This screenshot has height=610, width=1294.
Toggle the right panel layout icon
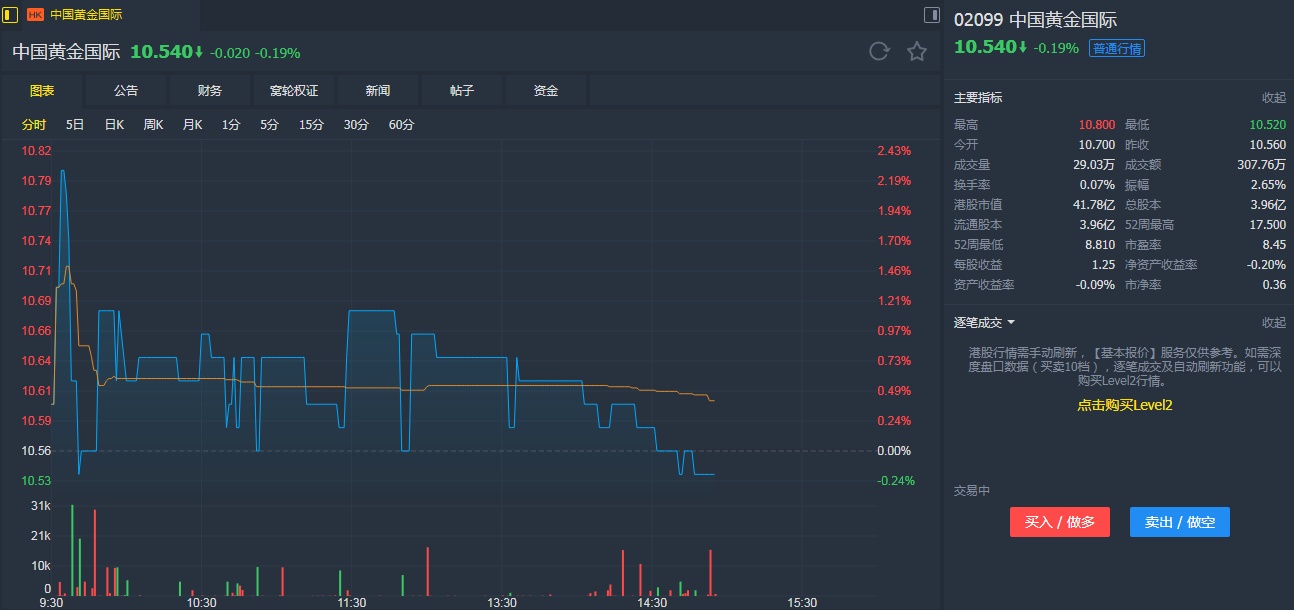[x=931, y=15]
